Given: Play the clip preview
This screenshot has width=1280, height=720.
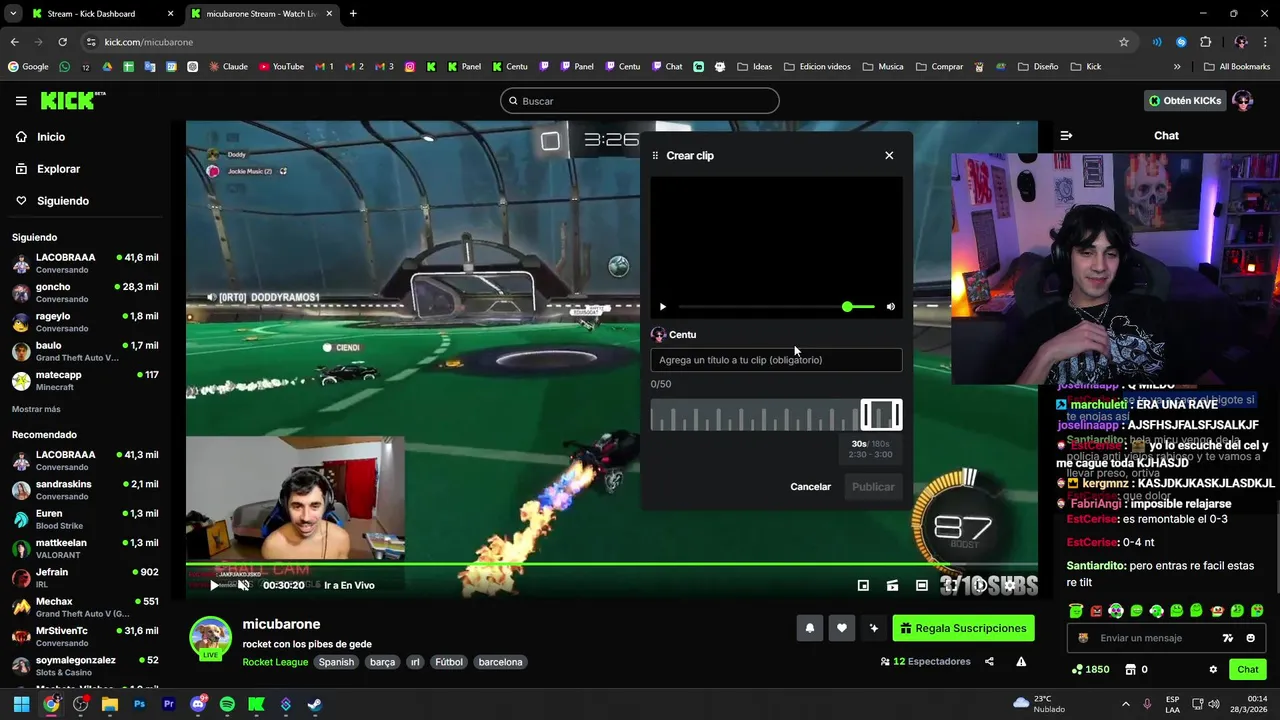Looking at the screenshot, I should 662,307.
